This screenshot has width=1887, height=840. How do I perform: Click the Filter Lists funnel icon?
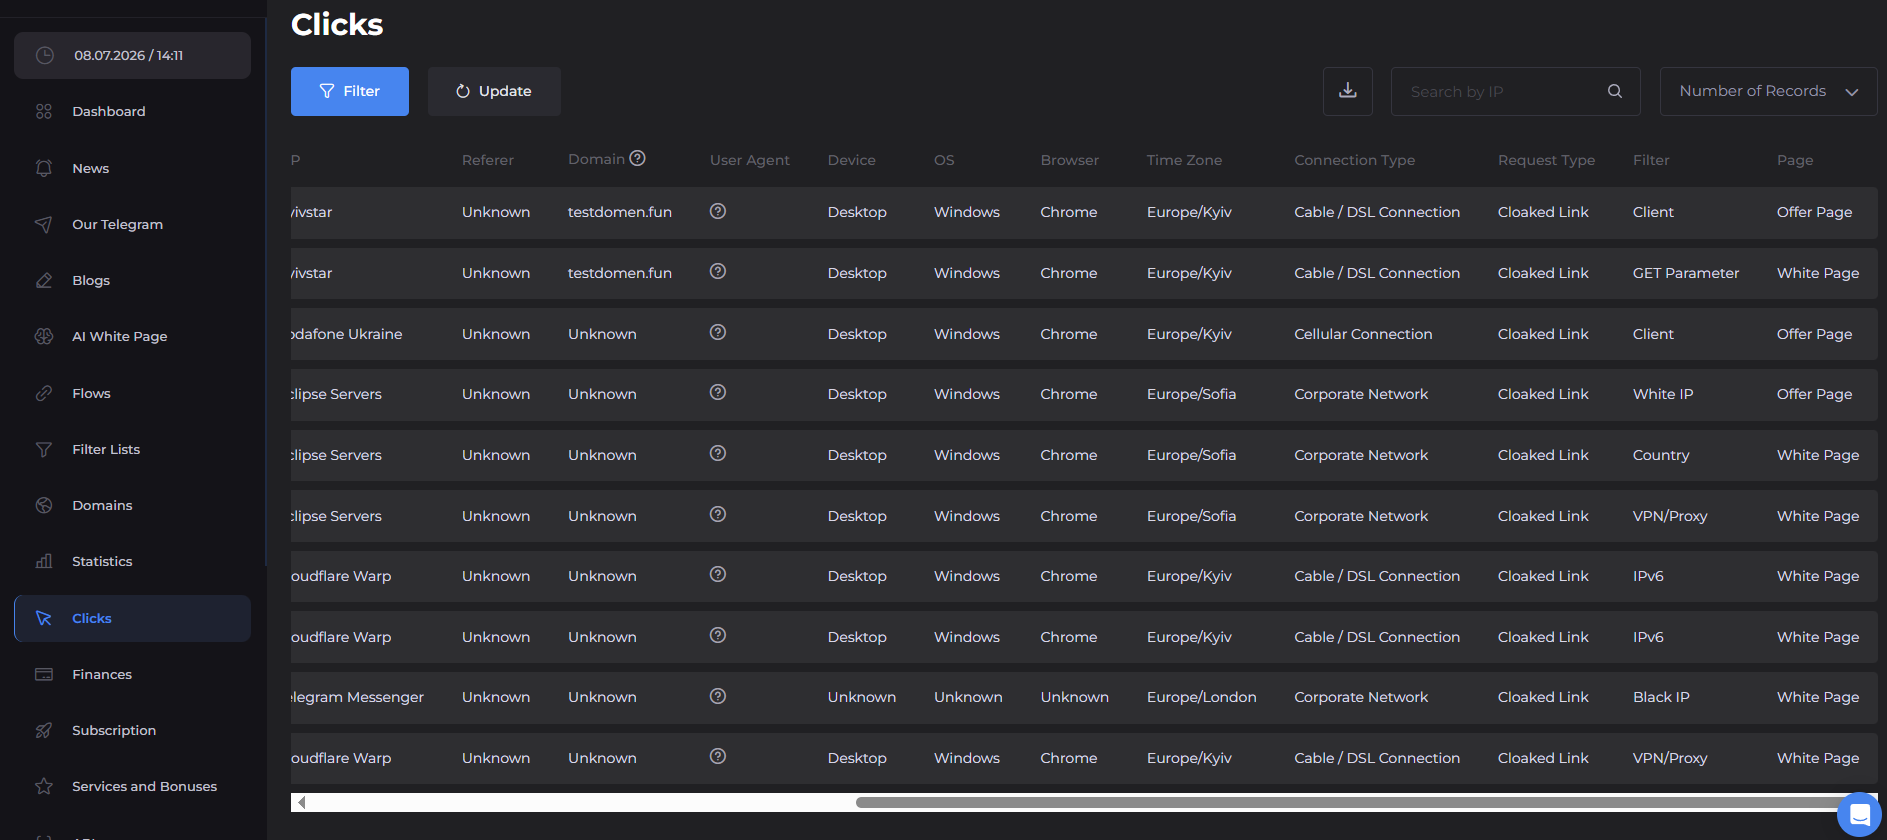click(44, 449)
